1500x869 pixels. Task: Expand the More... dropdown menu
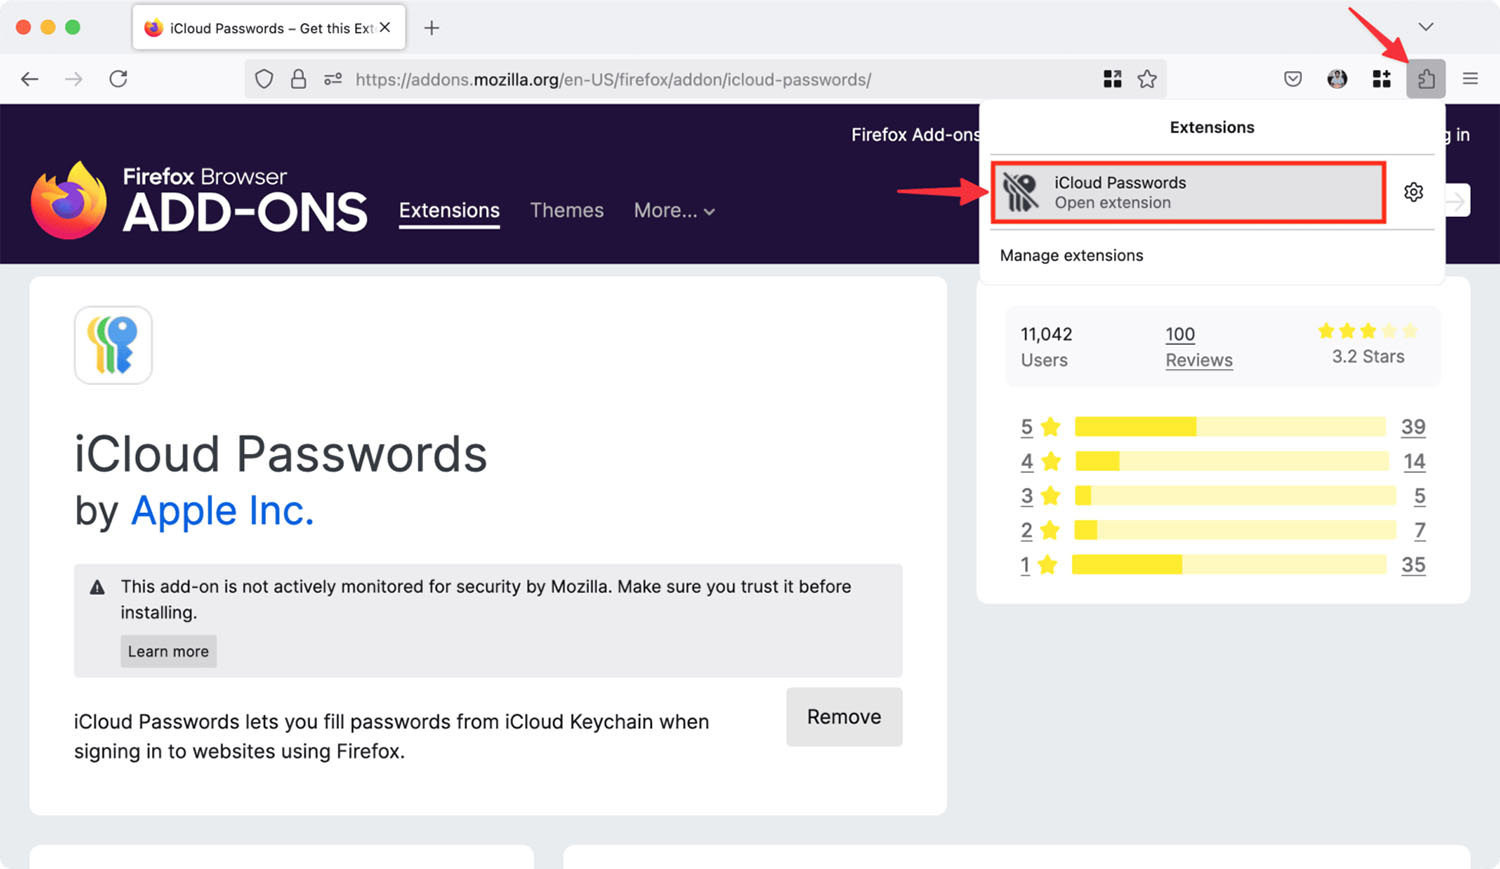pos(674,211)
